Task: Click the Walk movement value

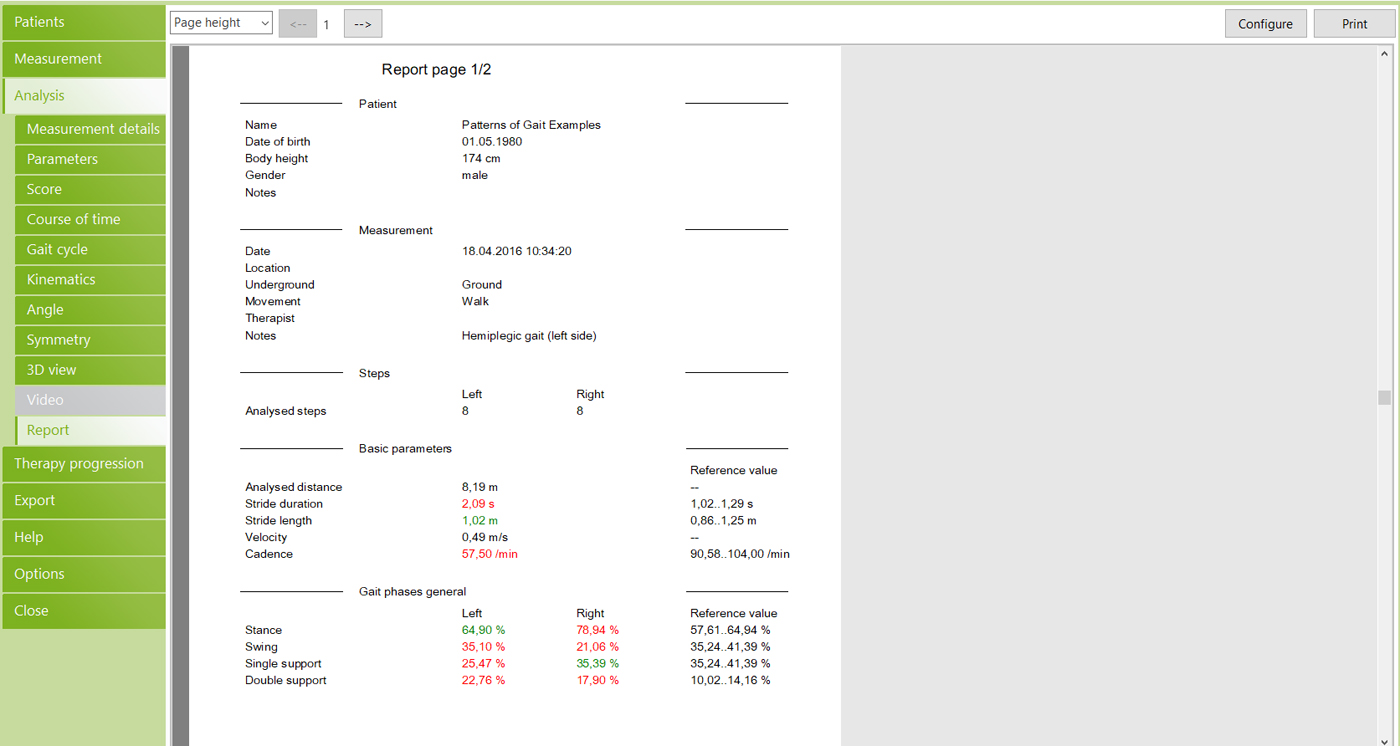Action: [x=476, y=302]
